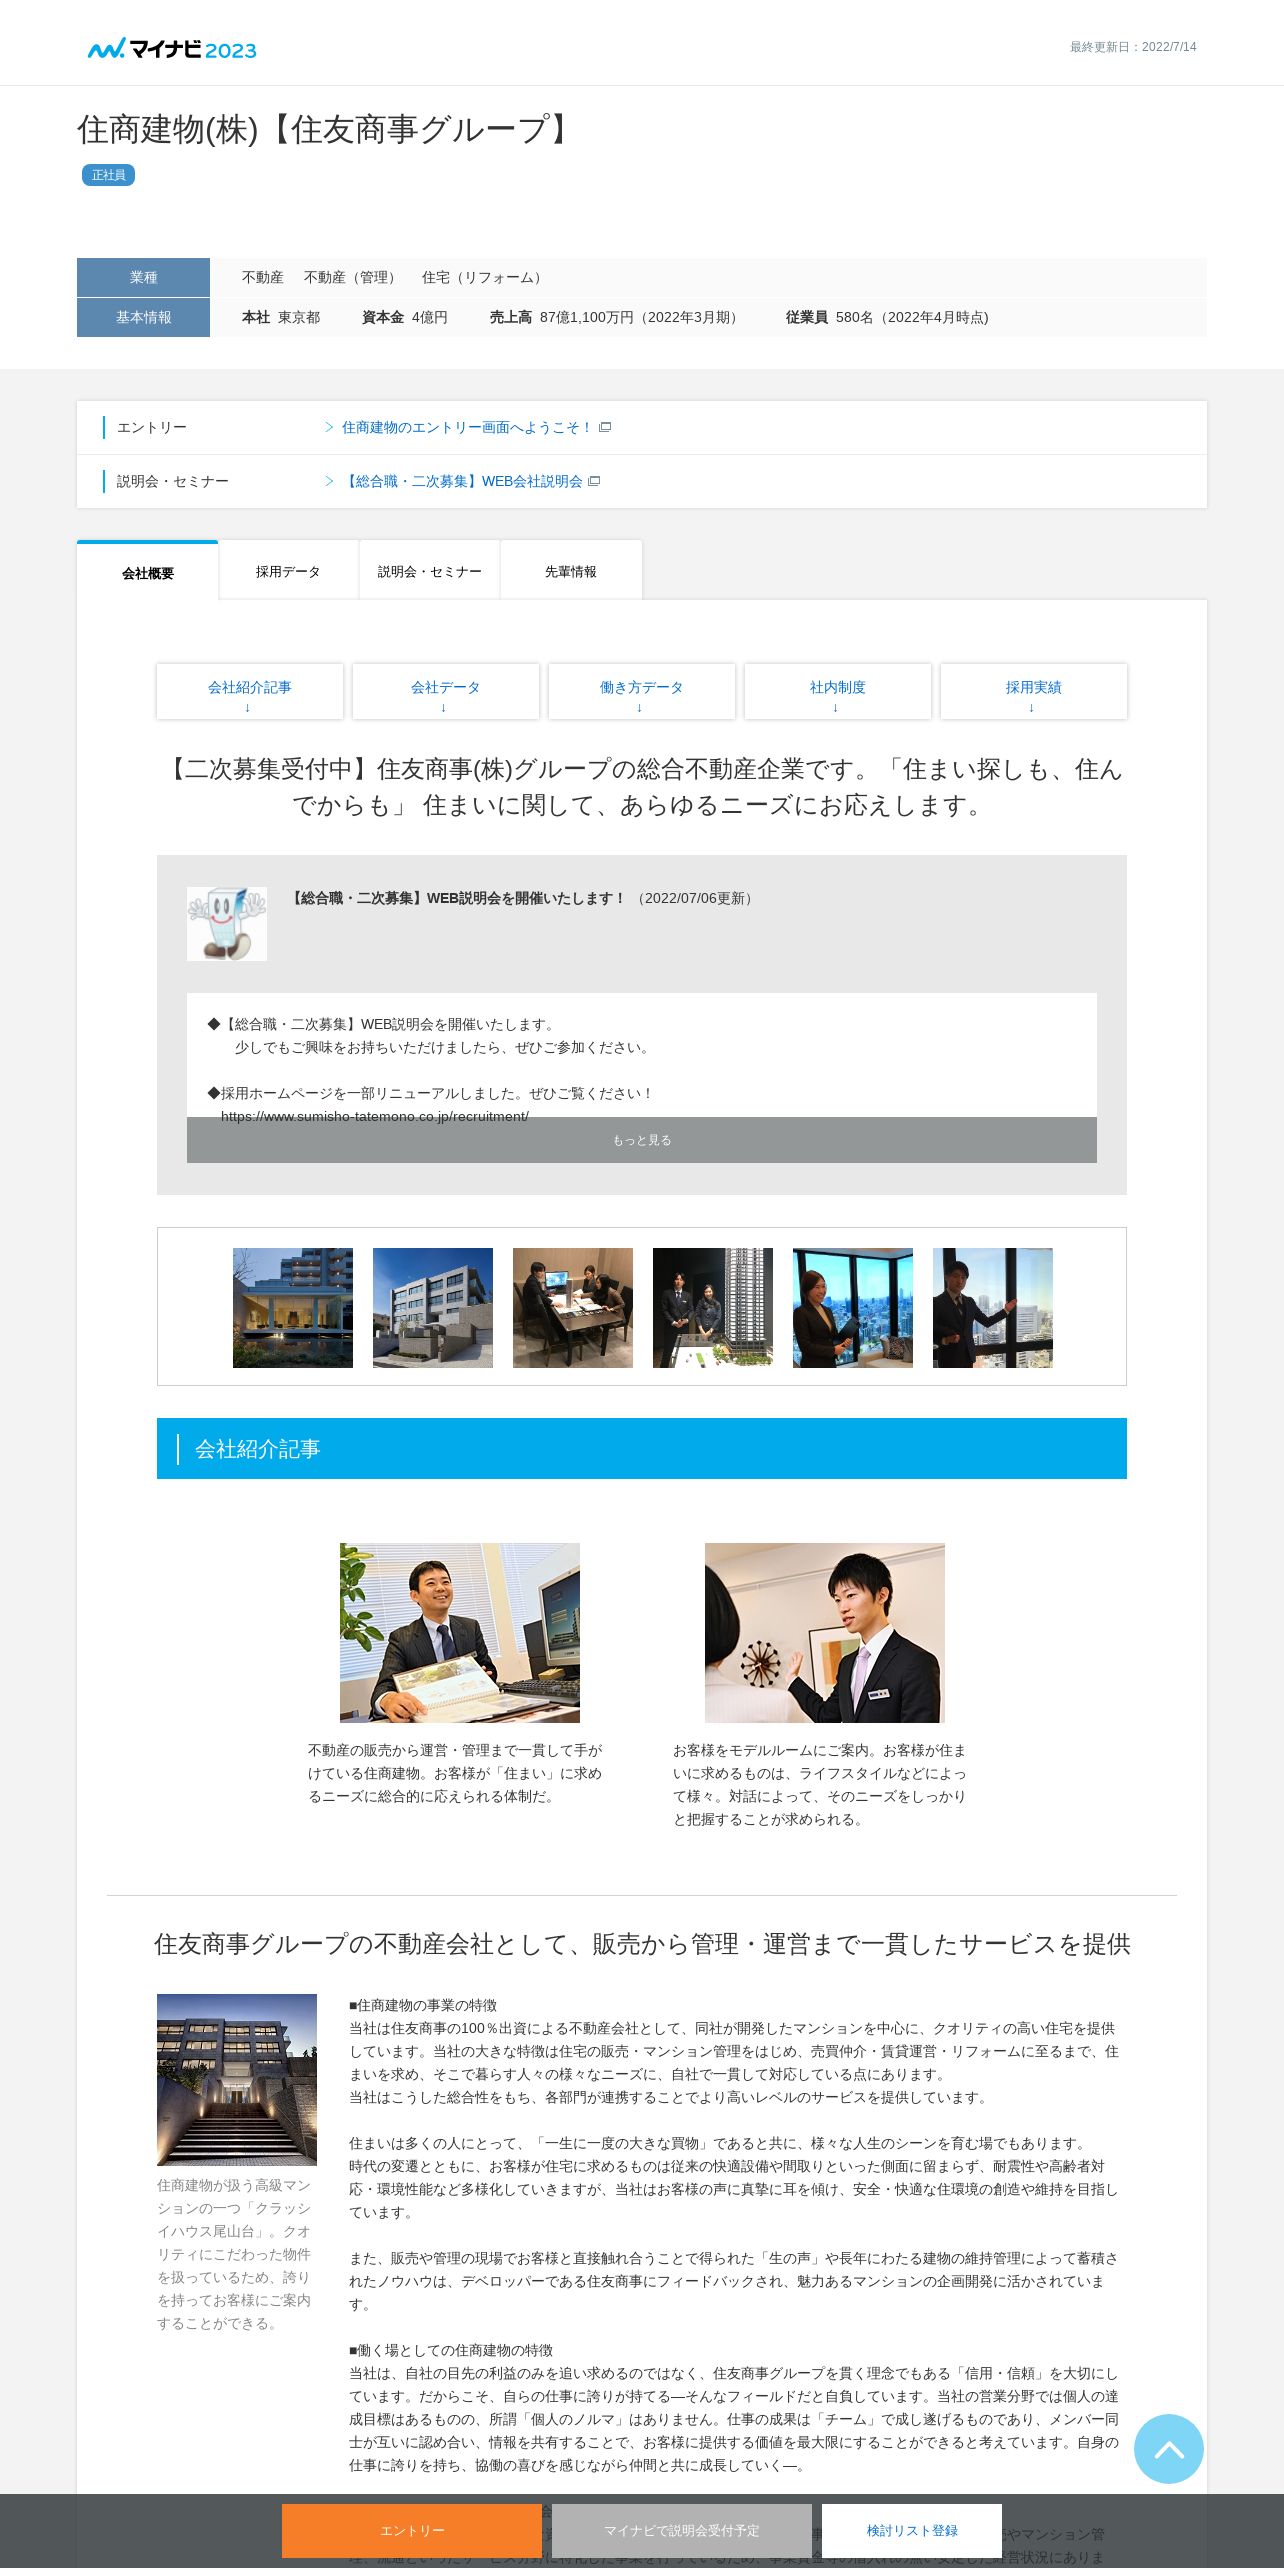The height and width of the screenshot is (2568, 1284).
Task: Jump to 会社紹介記事 section anchor
Action: 250,691
